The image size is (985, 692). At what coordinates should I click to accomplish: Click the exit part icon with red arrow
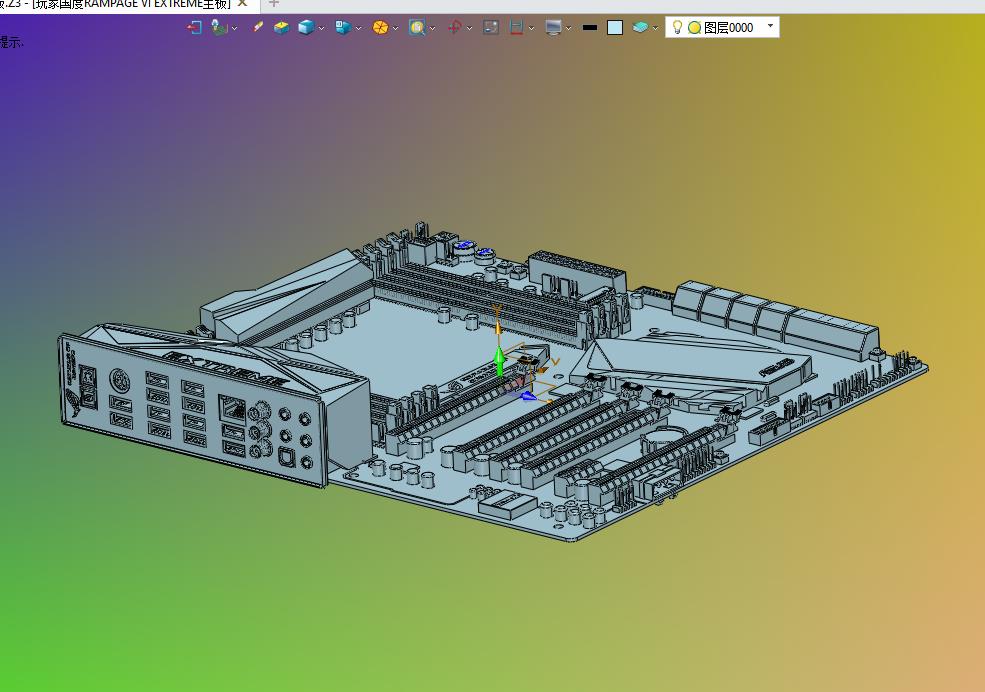(x=194, y=28)
